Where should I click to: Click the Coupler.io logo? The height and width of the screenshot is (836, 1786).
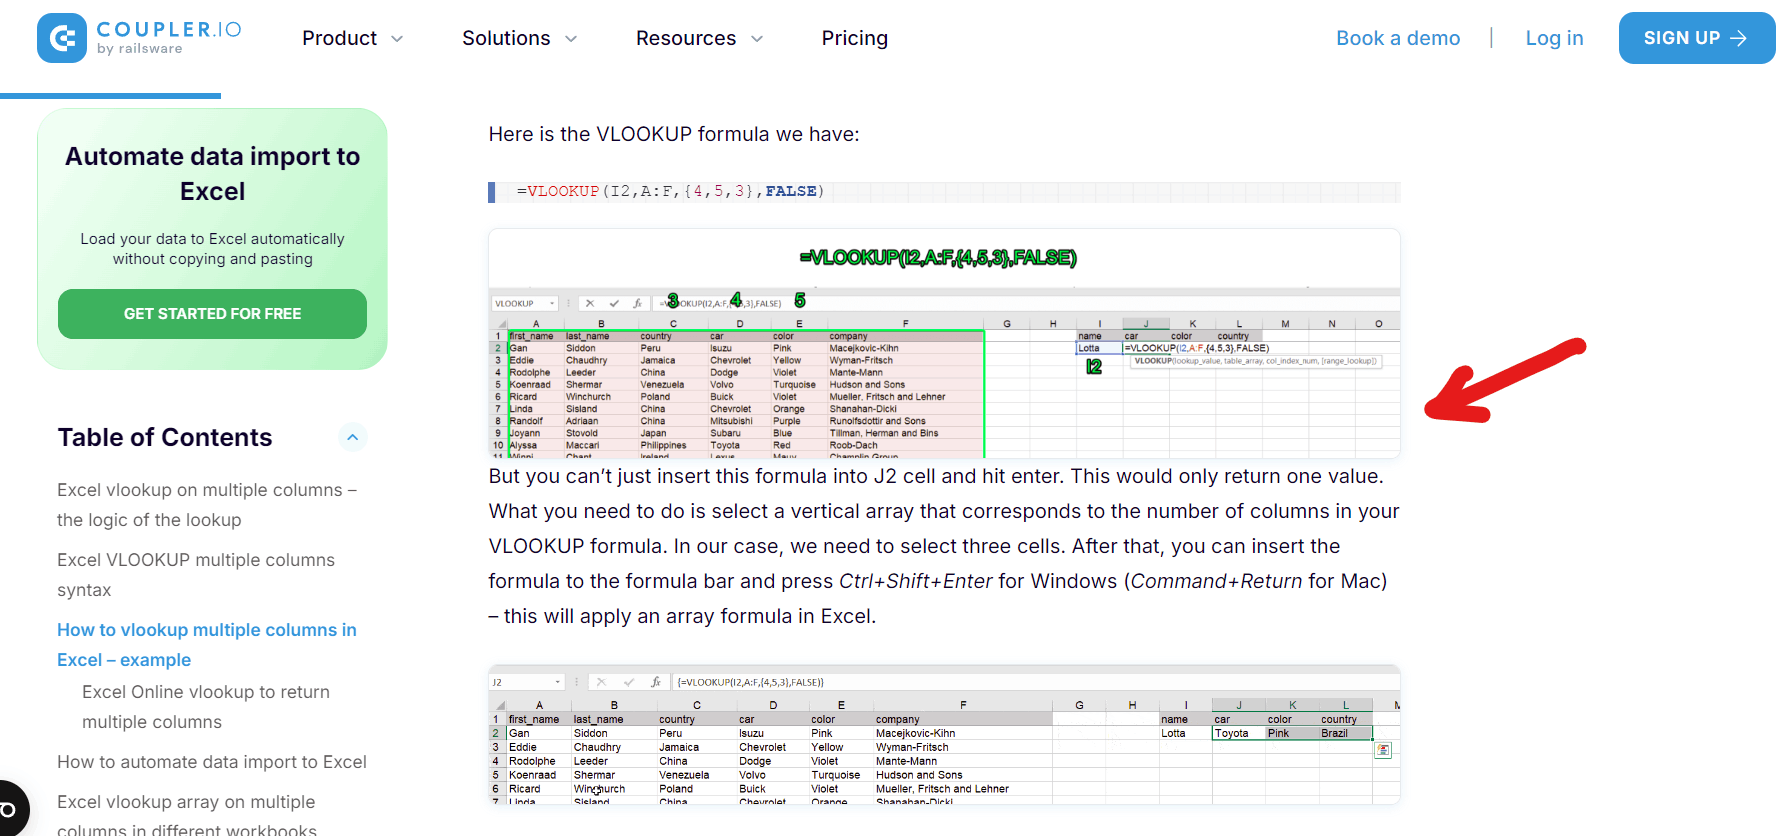click(x=139, y=38)
